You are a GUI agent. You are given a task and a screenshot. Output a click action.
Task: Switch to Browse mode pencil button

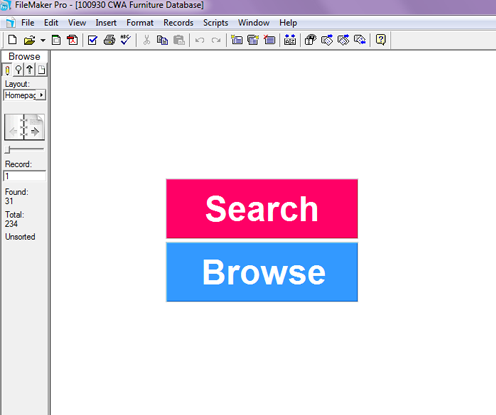coord(7,70)
